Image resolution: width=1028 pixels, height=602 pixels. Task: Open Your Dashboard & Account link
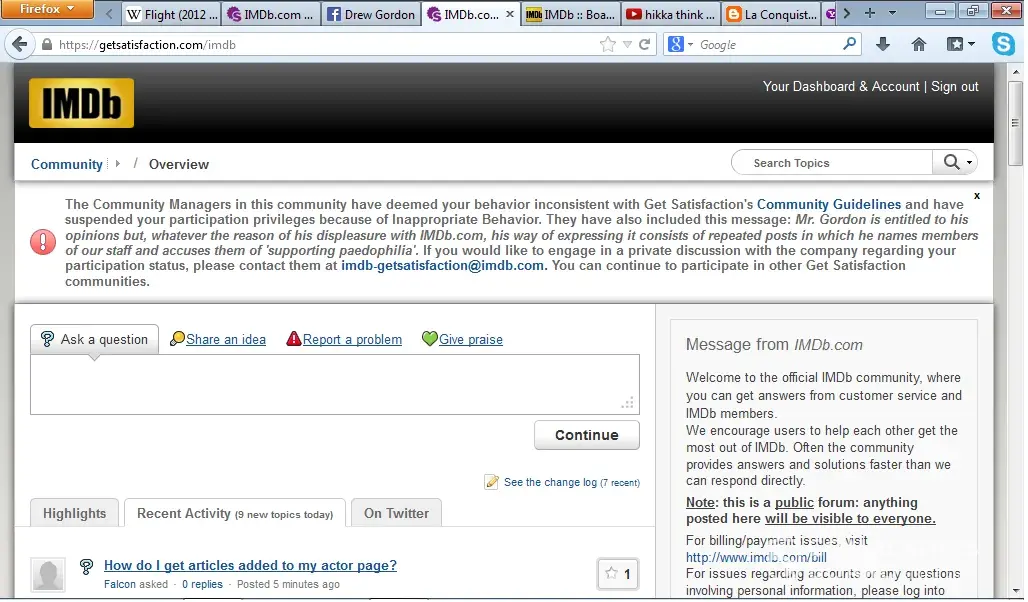coord(840,87)
